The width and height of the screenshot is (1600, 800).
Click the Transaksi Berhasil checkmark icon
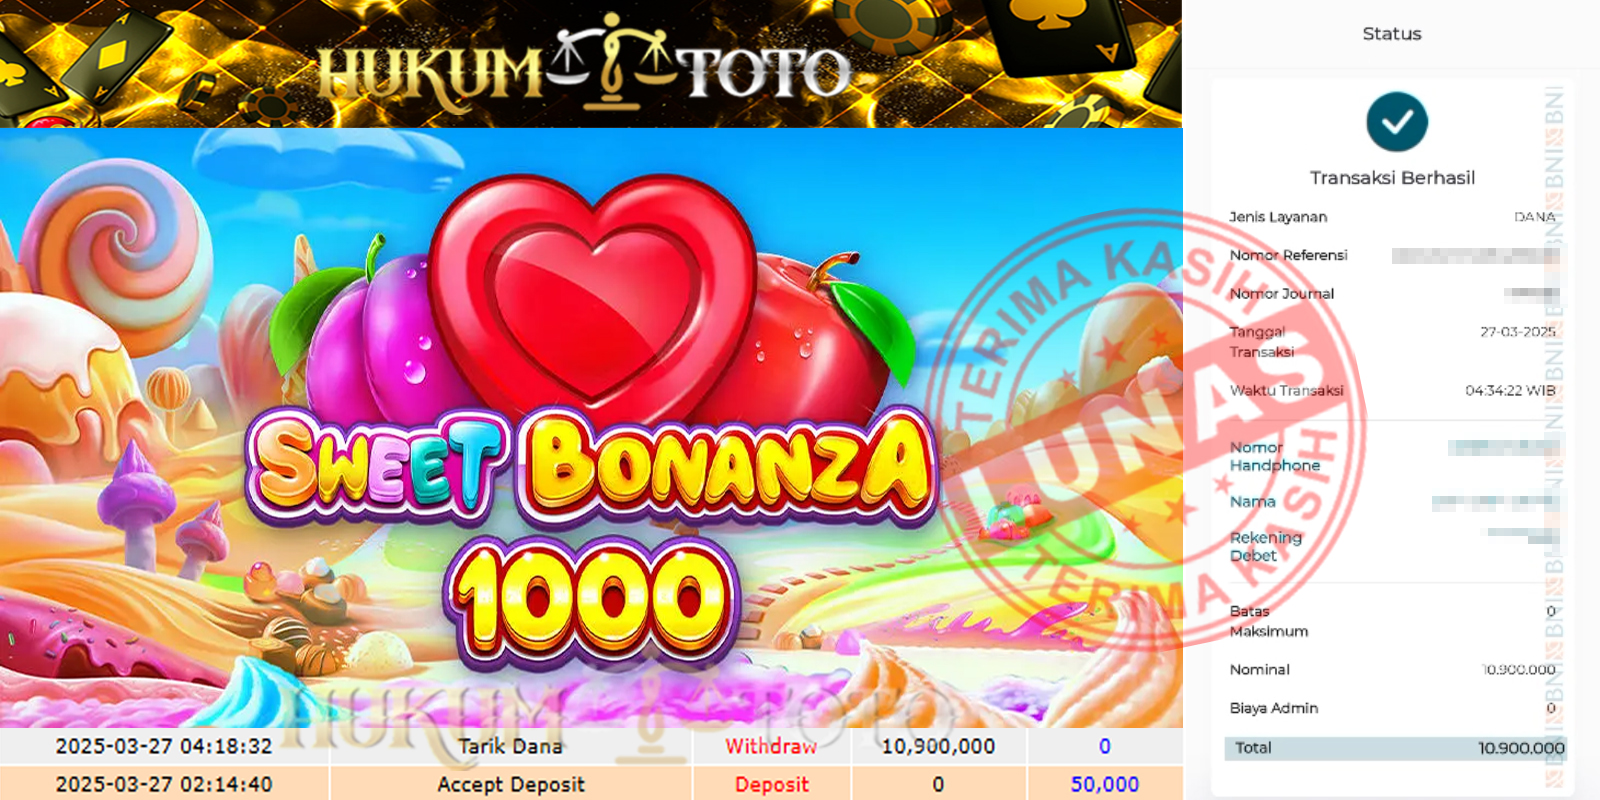click(x=1396, y=122)
